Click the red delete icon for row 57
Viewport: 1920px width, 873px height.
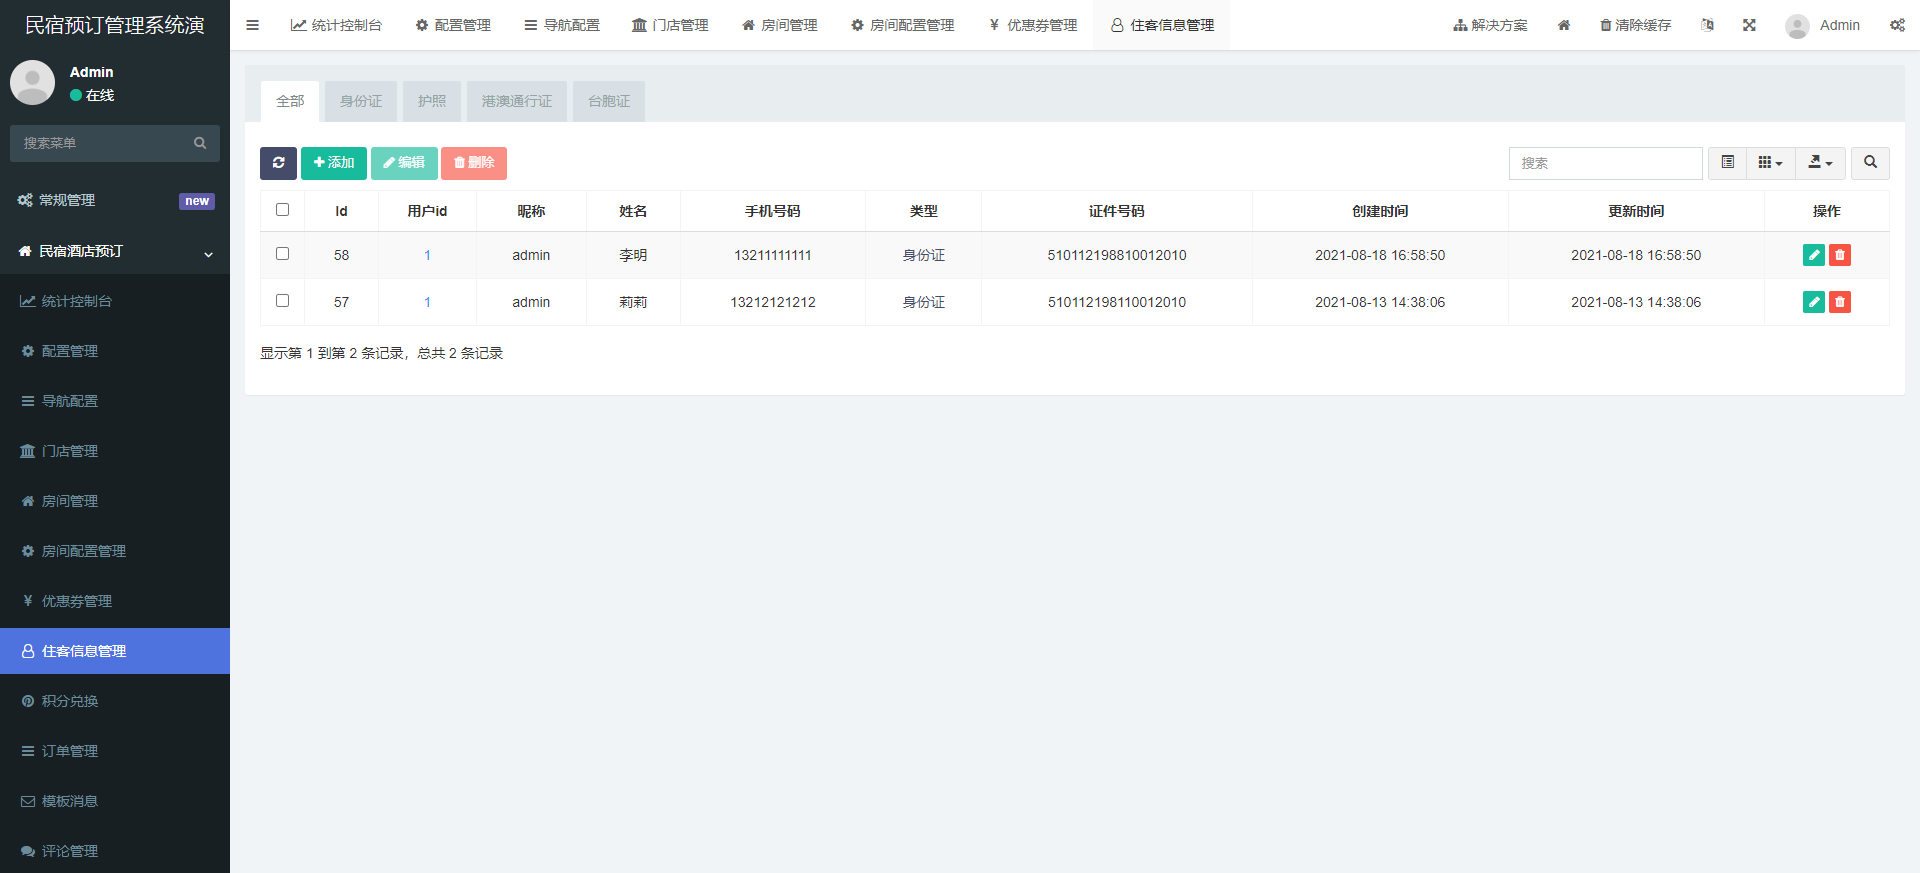tap(1839, 302)
